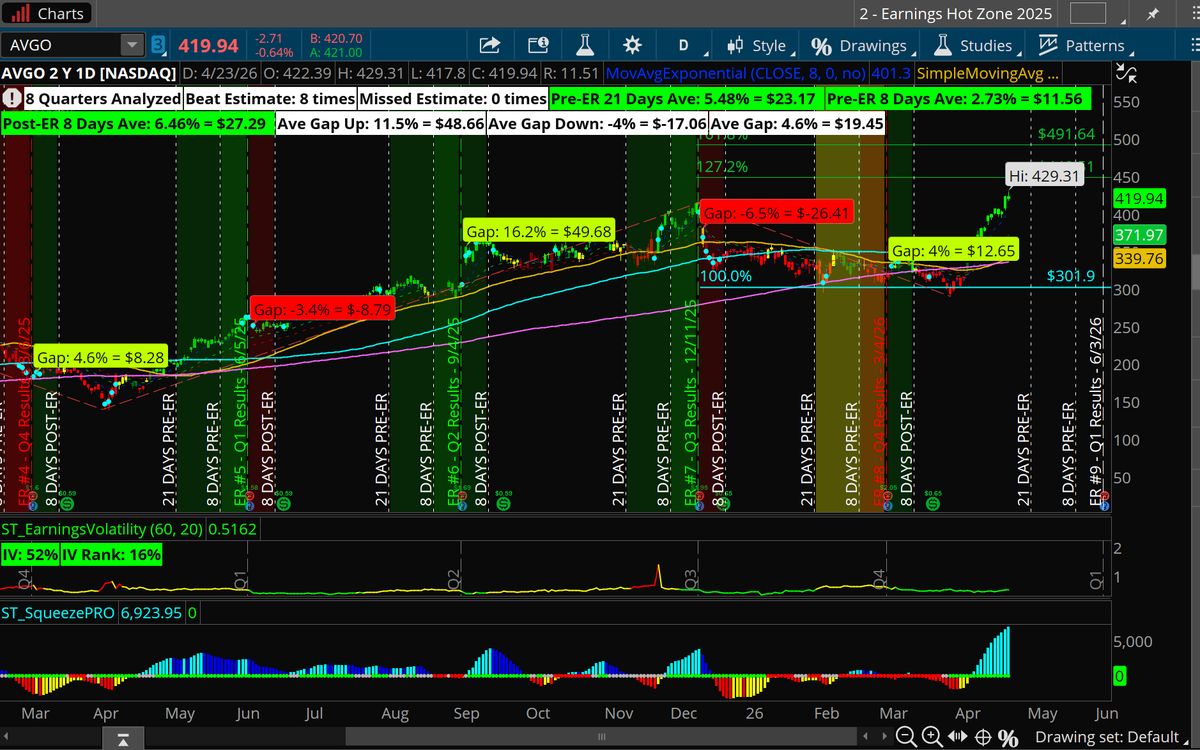The width and height of the screenshot is (1200, 750).
Task: Click the 'Gap: 16.2% = $49.68' bubble
Action: click(x=540, y=231)
